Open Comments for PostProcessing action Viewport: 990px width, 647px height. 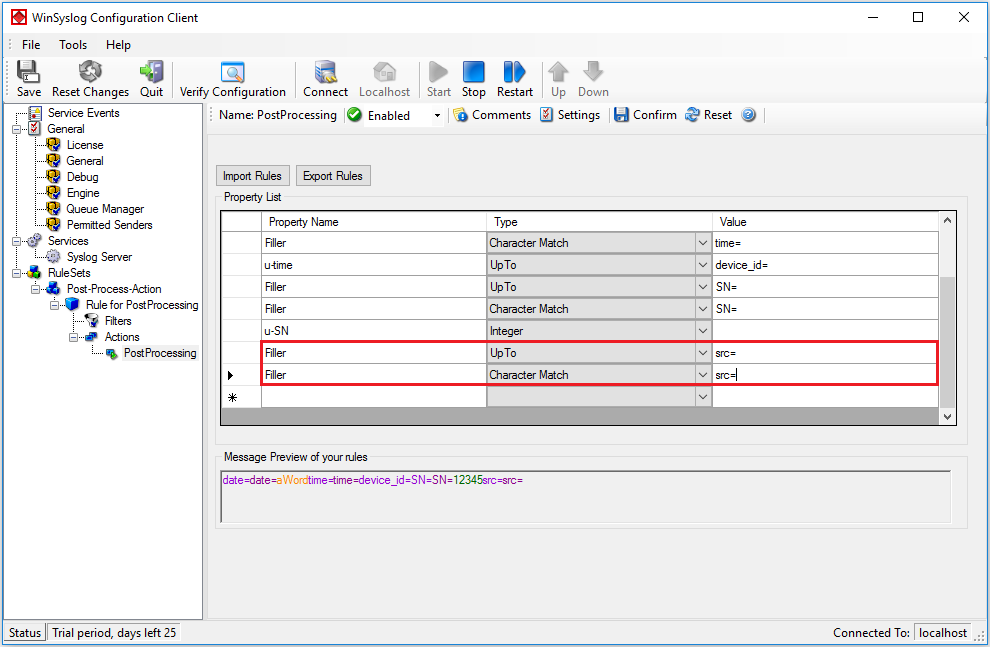tap(492, 115)
